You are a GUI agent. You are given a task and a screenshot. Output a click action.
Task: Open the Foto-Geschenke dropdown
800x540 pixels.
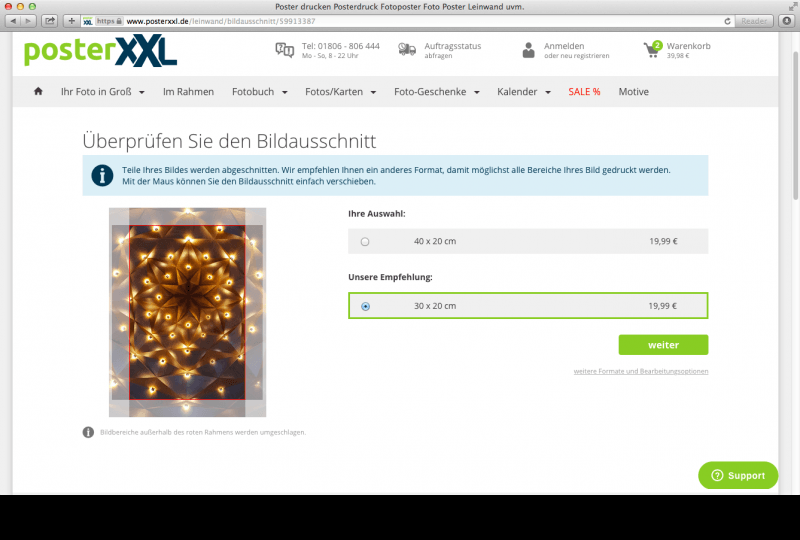[436, 92]
